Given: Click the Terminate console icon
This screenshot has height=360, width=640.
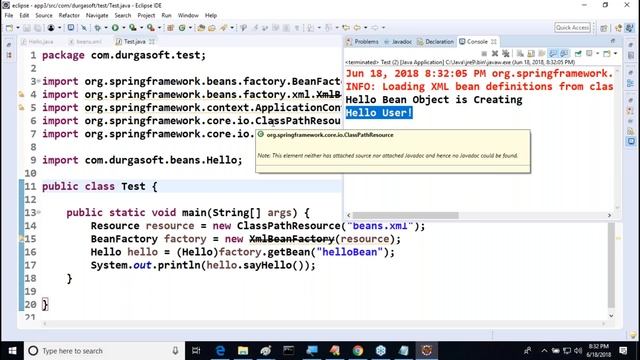Looking at the screenshot, I should tap(484, 53).
